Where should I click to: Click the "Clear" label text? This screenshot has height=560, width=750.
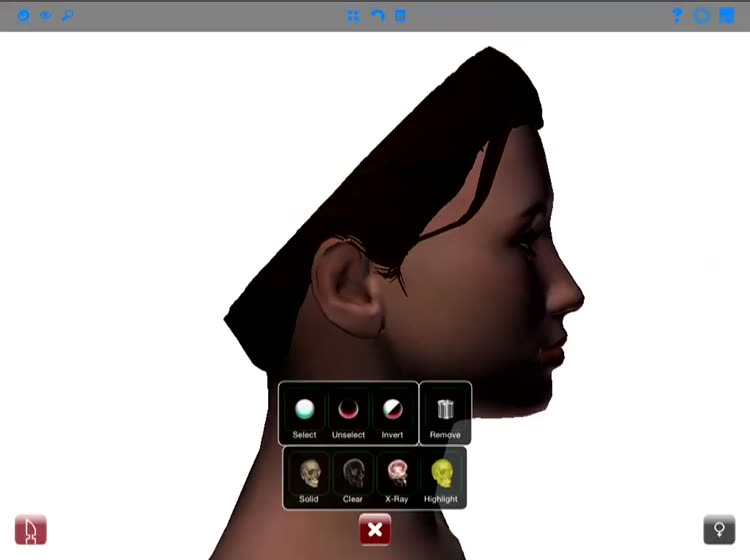click(353, 499)
